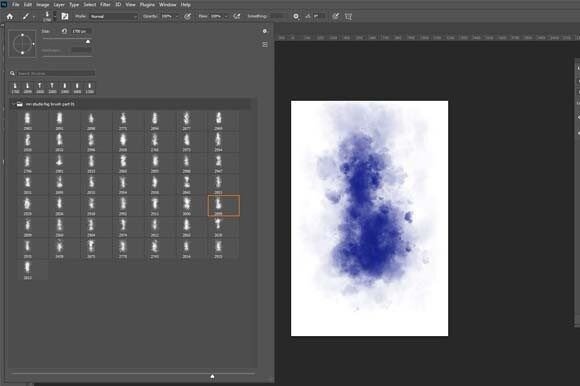
Task: Select the lone brush in the last row
Action: coord(27,270)
